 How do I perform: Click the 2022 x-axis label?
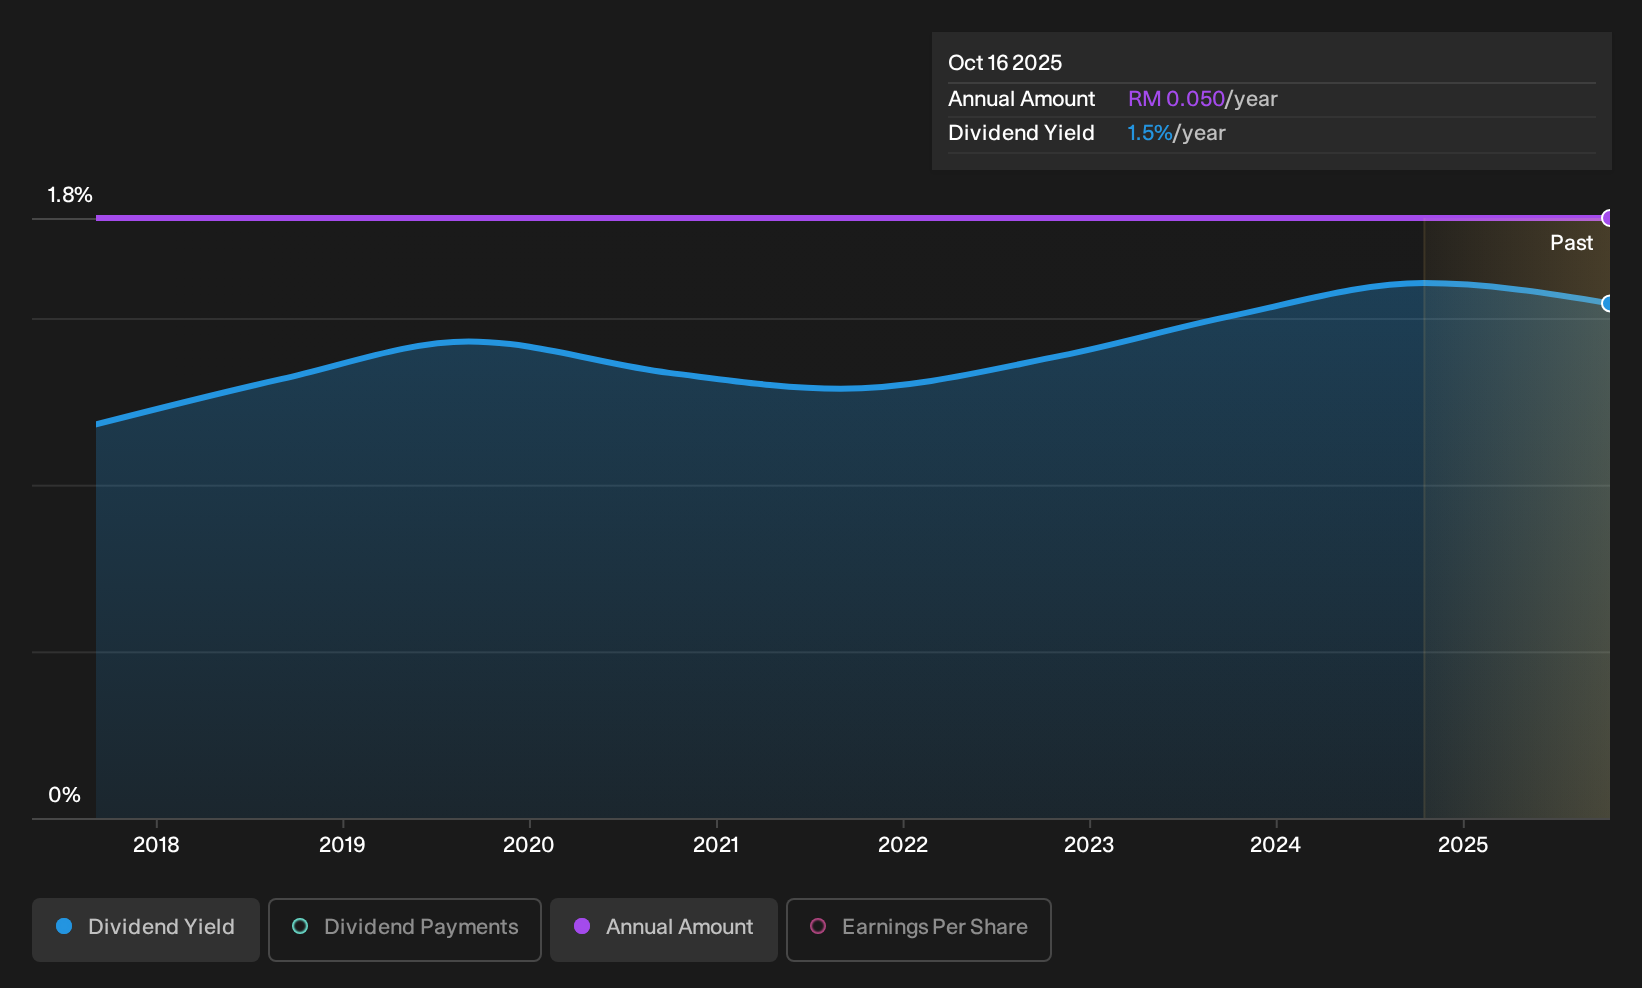pos(903,845)
